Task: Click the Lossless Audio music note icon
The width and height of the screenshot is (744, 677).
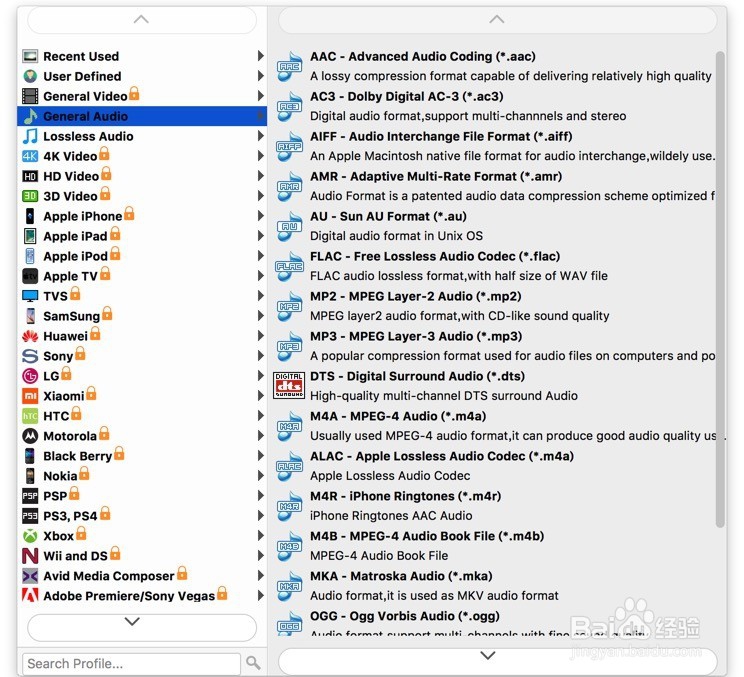Action: point(30,136)
